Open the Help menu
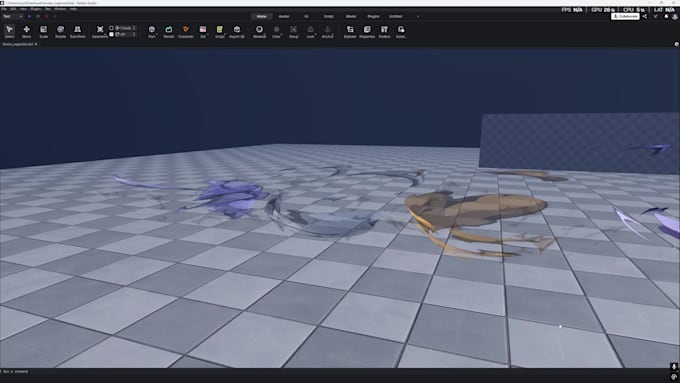 [x=73, y=9]
